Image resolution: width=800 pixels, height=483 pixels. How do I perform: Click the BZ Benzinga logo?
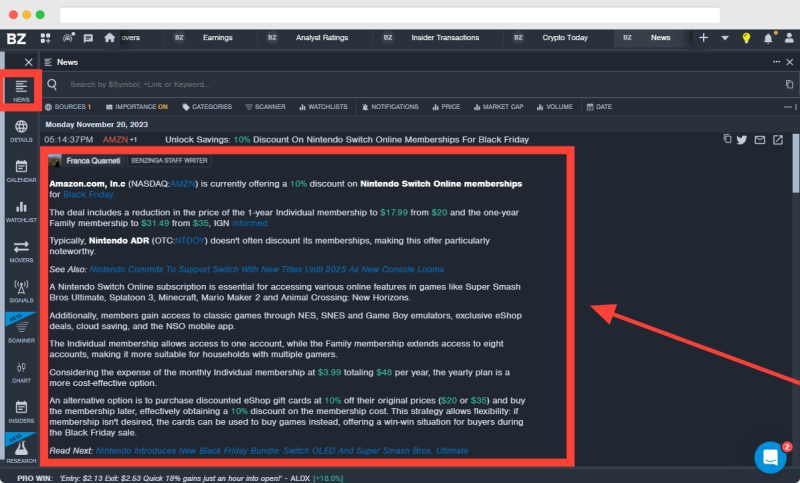pos(16,38)
